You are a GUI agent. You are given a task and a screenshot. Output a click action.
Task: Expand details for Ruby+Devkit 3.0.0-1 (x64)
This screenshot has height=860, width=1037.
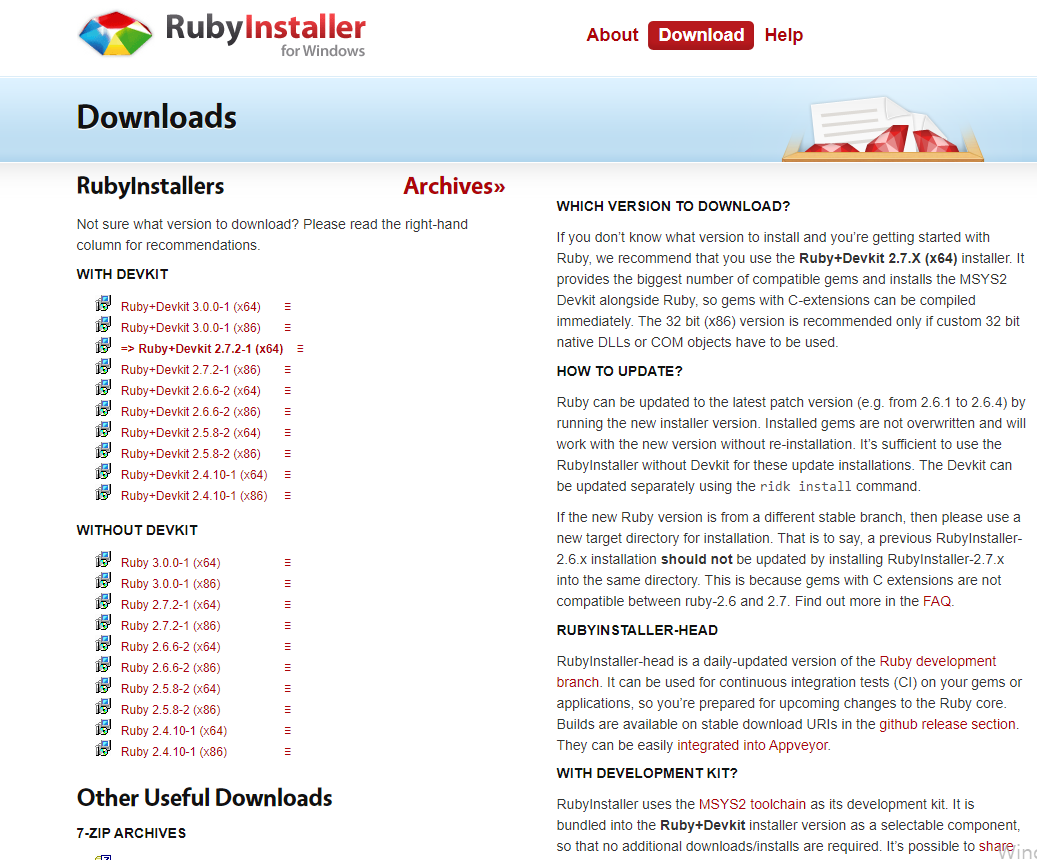pos(288,307)
